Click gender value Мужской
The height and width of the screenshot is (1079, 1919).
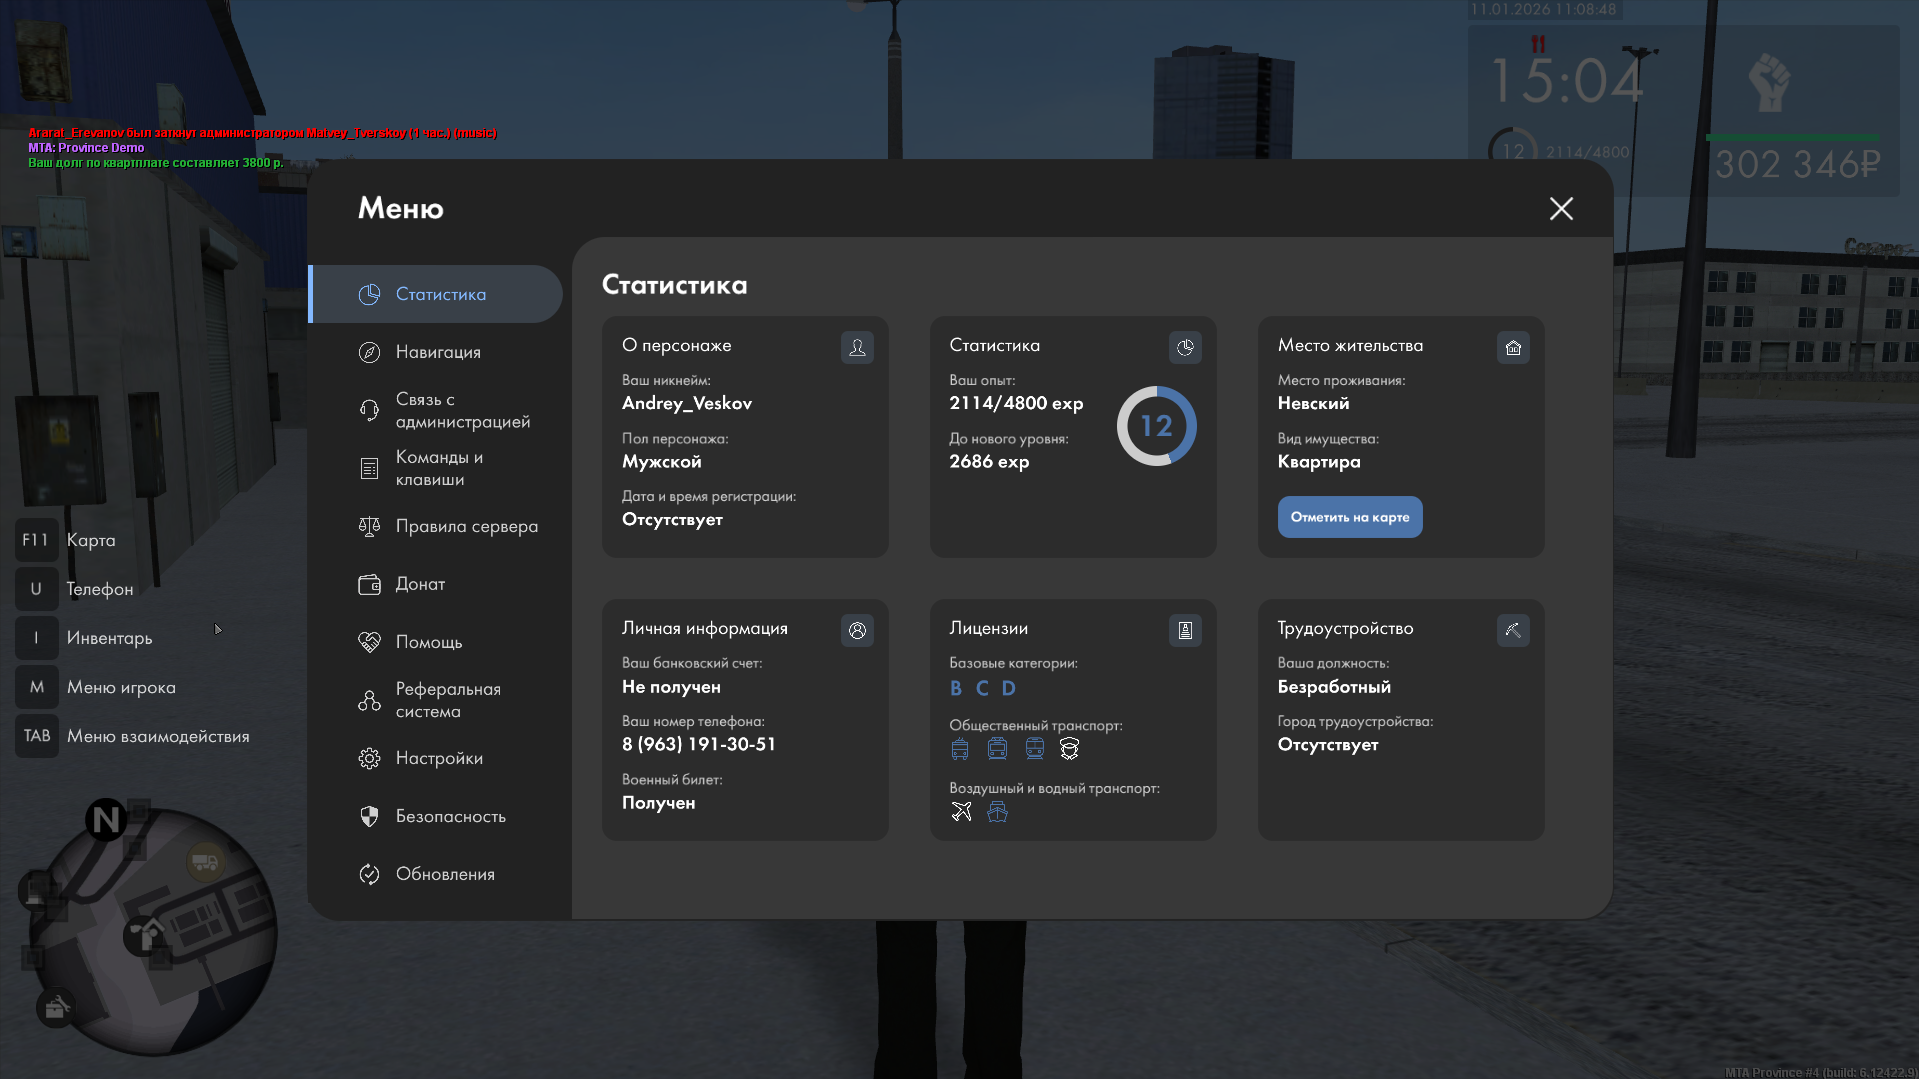pos(662,462)
